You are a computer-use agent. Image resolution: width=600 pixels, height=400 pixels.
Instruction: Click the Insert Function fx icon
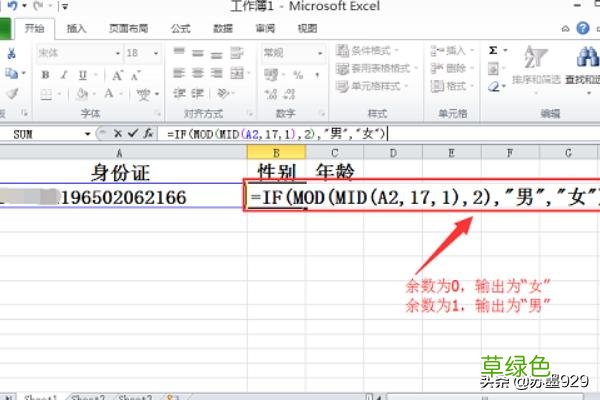pyautogui.click(x=148, y=133)
